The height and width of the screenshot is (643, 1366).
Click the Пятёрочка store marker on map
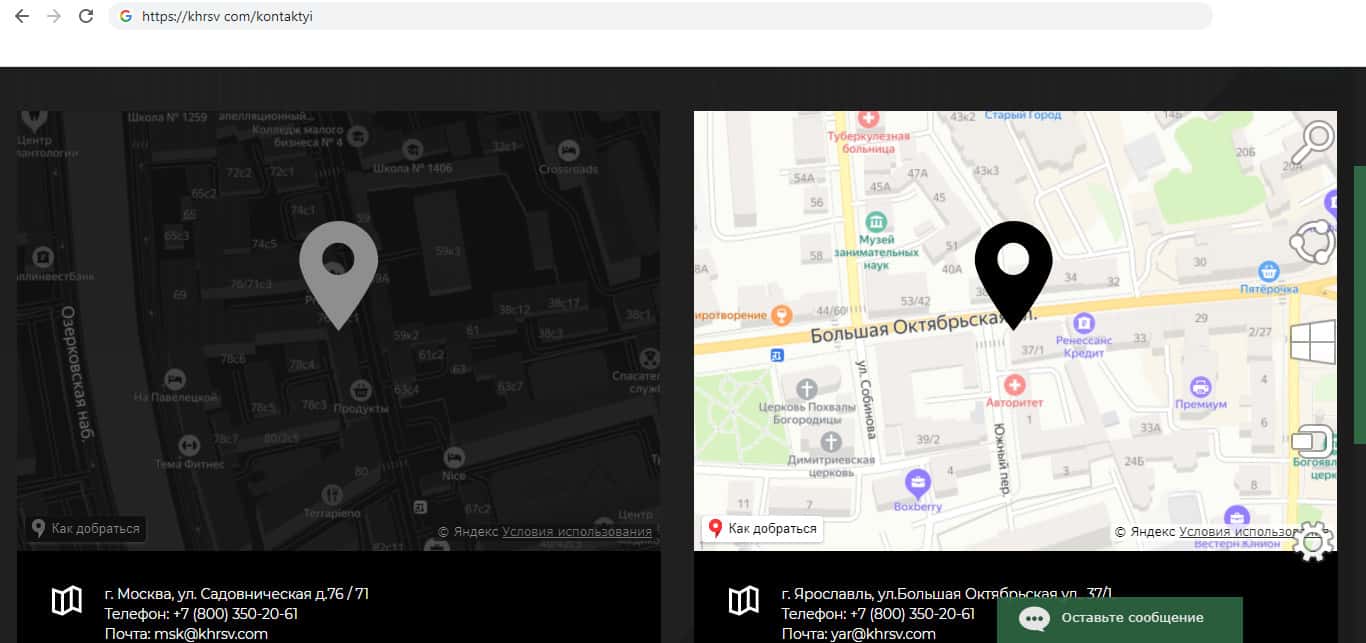[1269, 271]
